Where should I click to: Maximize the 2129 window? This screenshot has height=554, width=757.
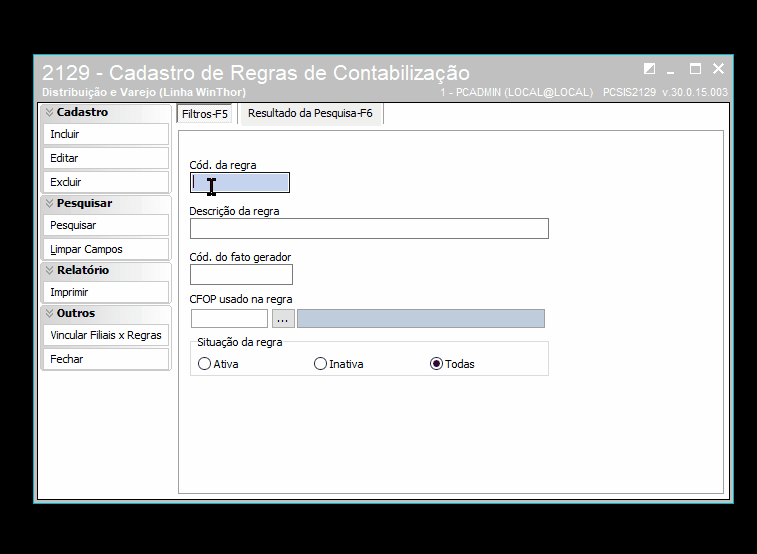coord(695,69)
